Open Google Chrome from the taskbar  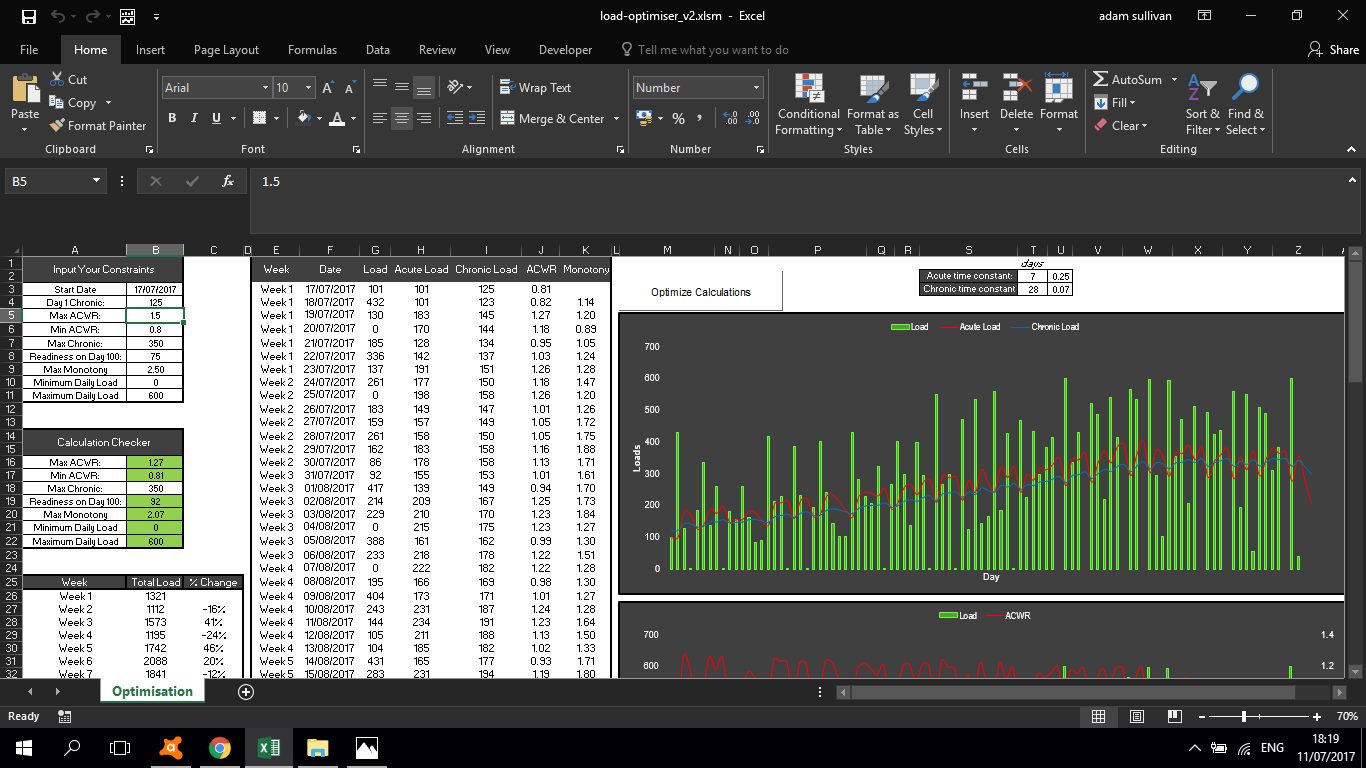pos(220,748)
